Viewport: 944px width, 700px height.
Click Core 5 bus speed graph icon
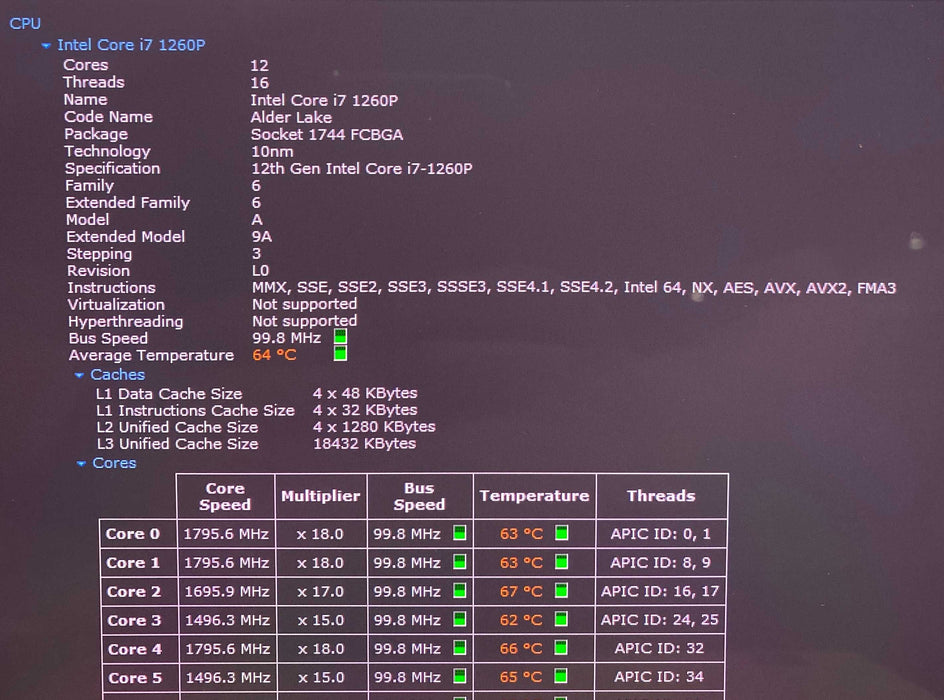pos(459,676)
